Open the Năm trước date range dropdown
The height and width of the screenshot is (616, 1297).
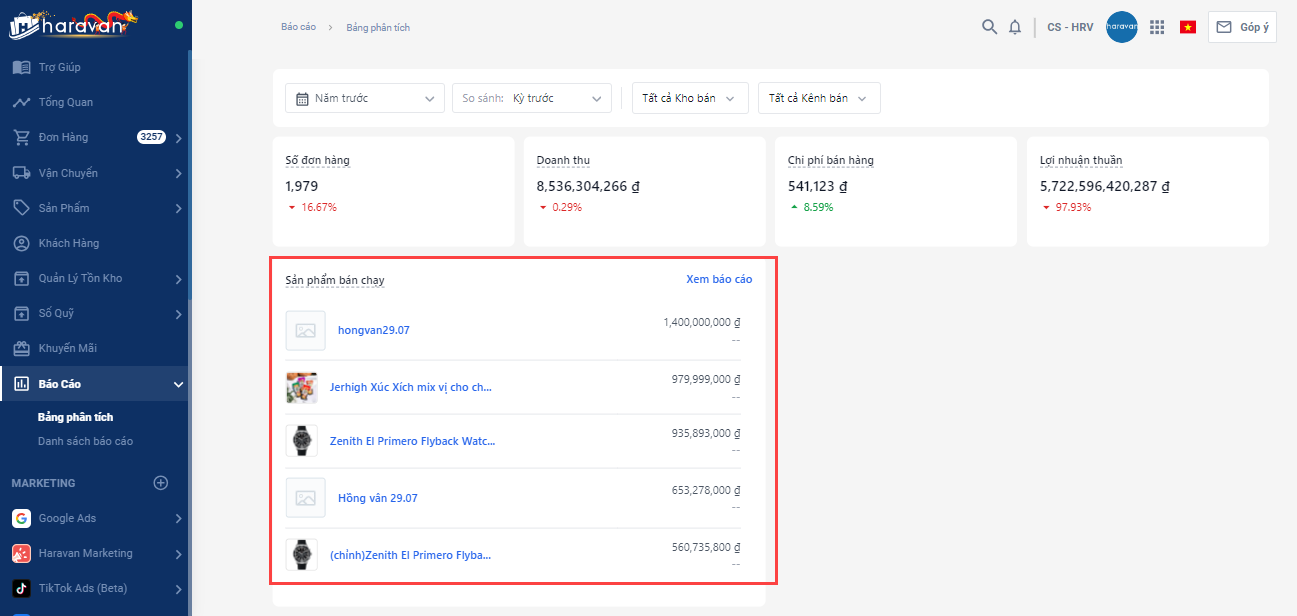pyautogui.click(x=365, y=98)
